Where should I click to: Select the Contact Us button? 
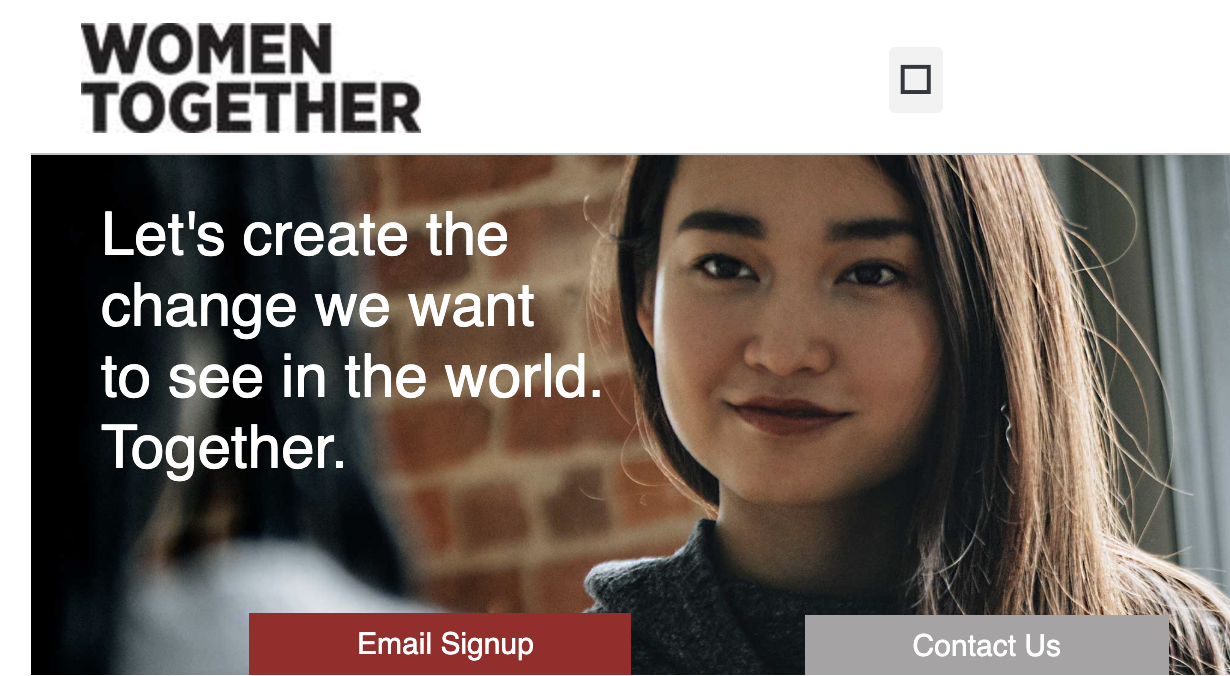(987, 645)
